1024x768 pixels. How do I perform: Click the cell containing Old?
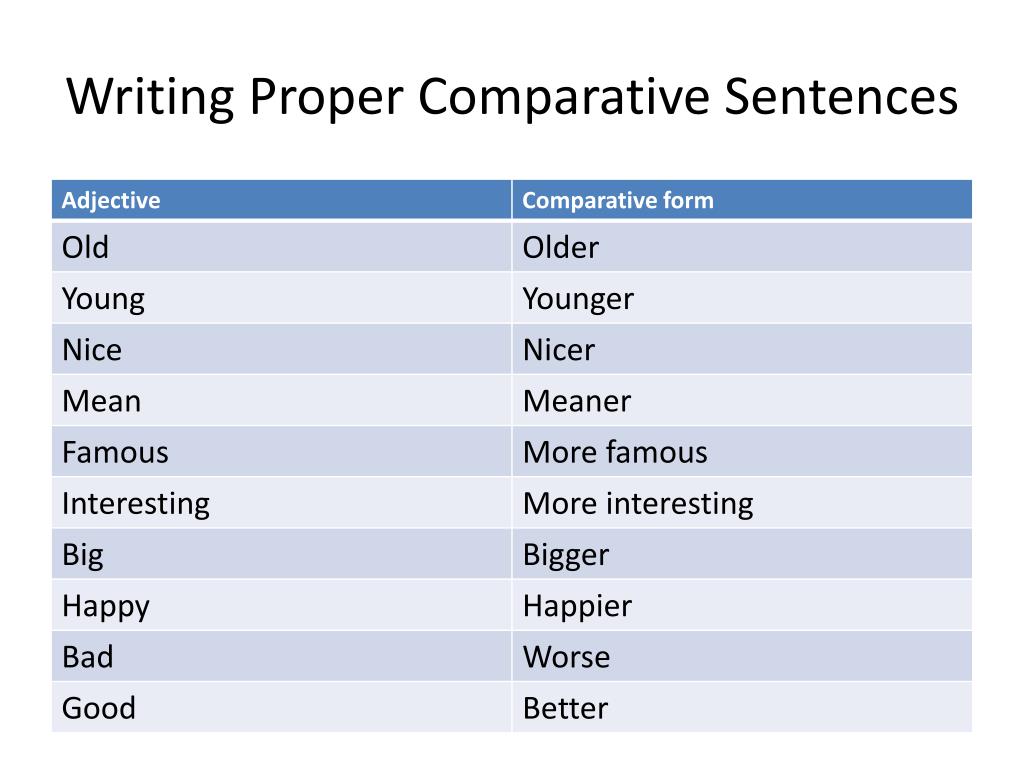(x=281, y=248)
